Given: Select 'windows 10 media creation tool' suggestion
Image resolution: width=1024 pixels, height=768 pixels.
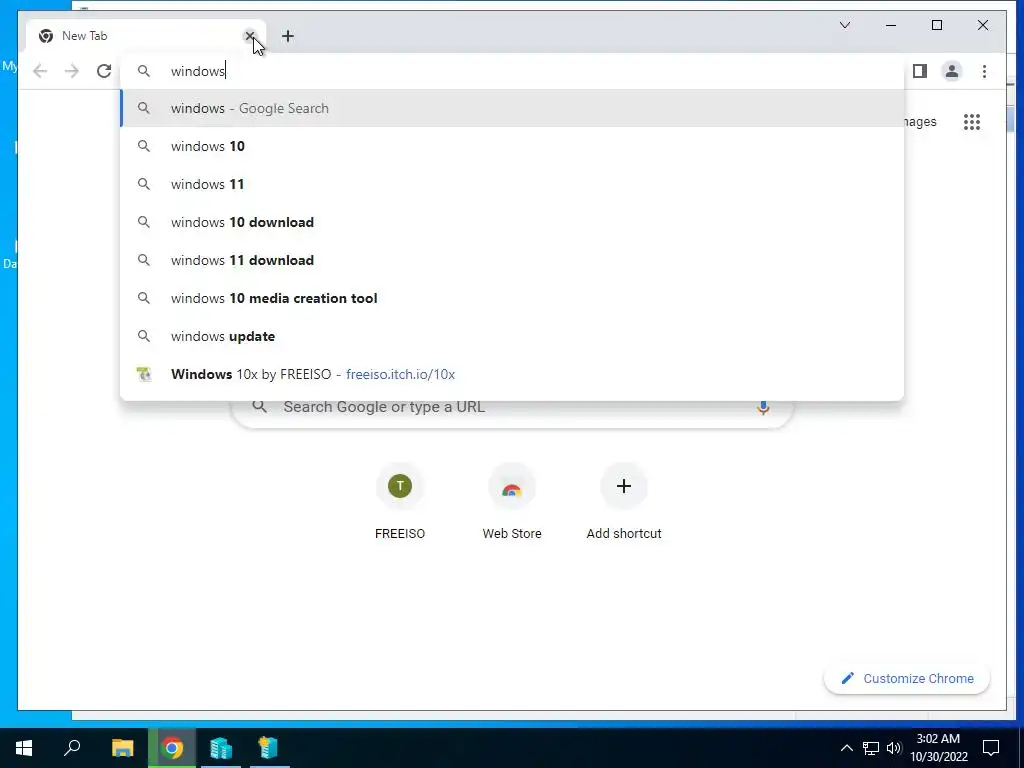Looking at the screenshot, I should (x=512, y=298).
